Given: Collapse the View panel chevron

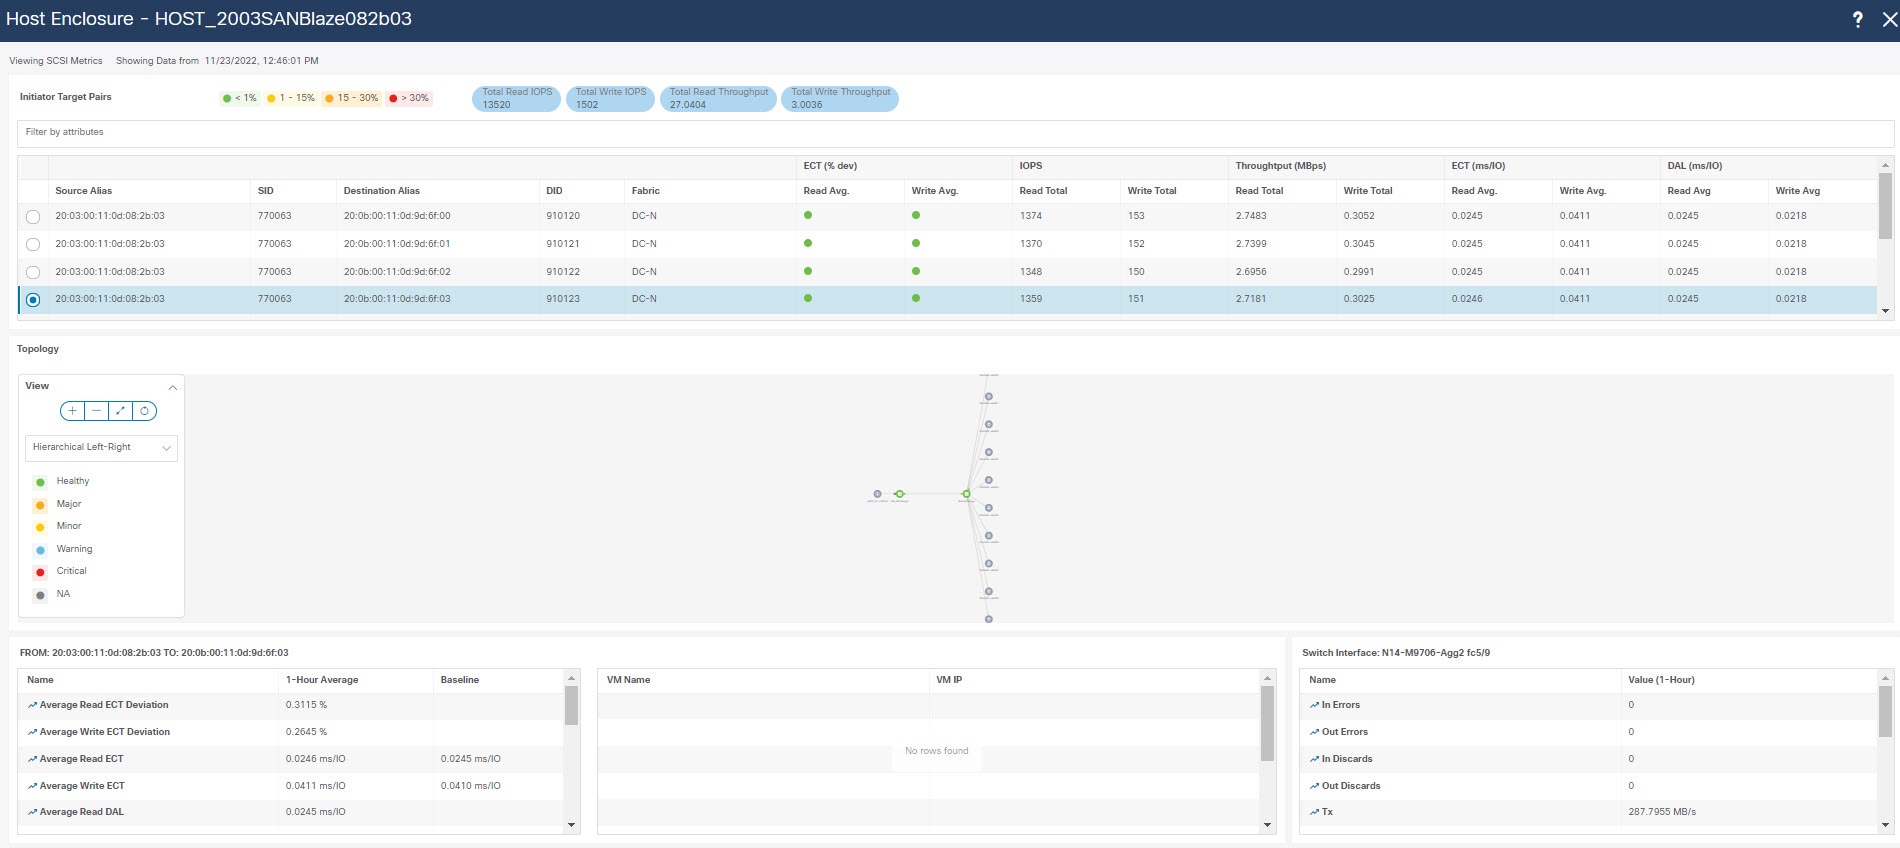Looking at the screenshot, I should (x=172, y=387).
